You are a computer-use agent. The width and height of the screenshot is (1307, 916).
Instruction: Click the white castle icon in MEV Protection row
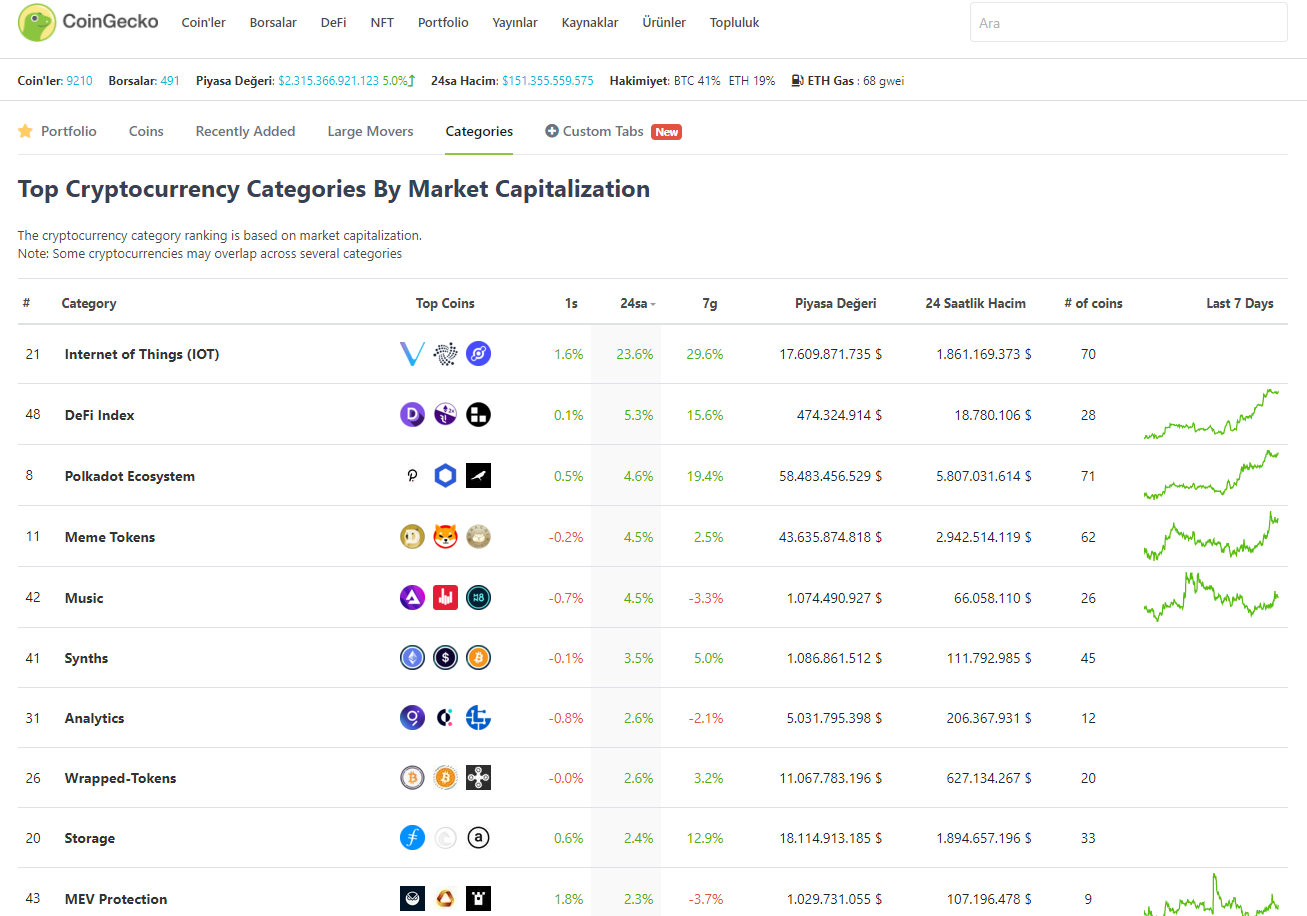478,899
